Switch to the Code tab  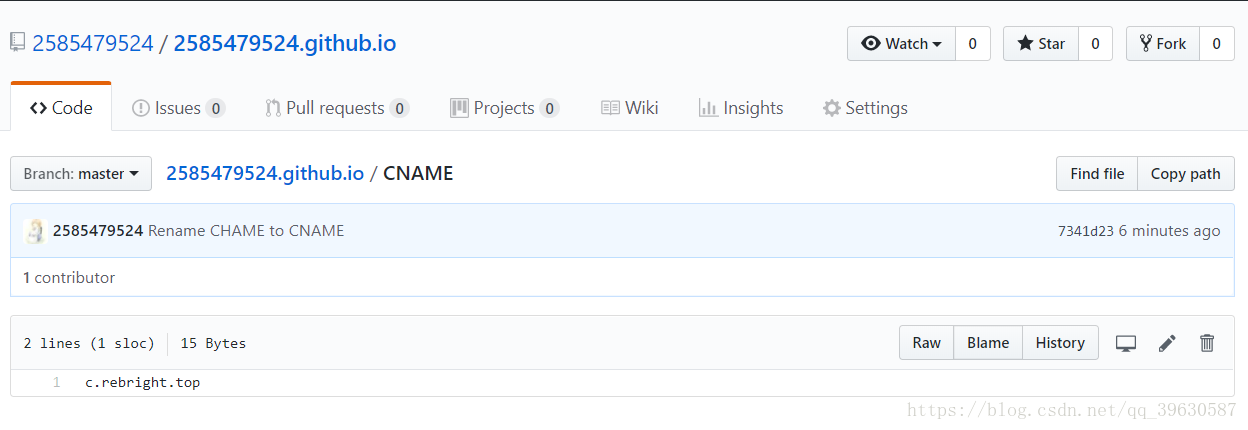tap(61, 108)
